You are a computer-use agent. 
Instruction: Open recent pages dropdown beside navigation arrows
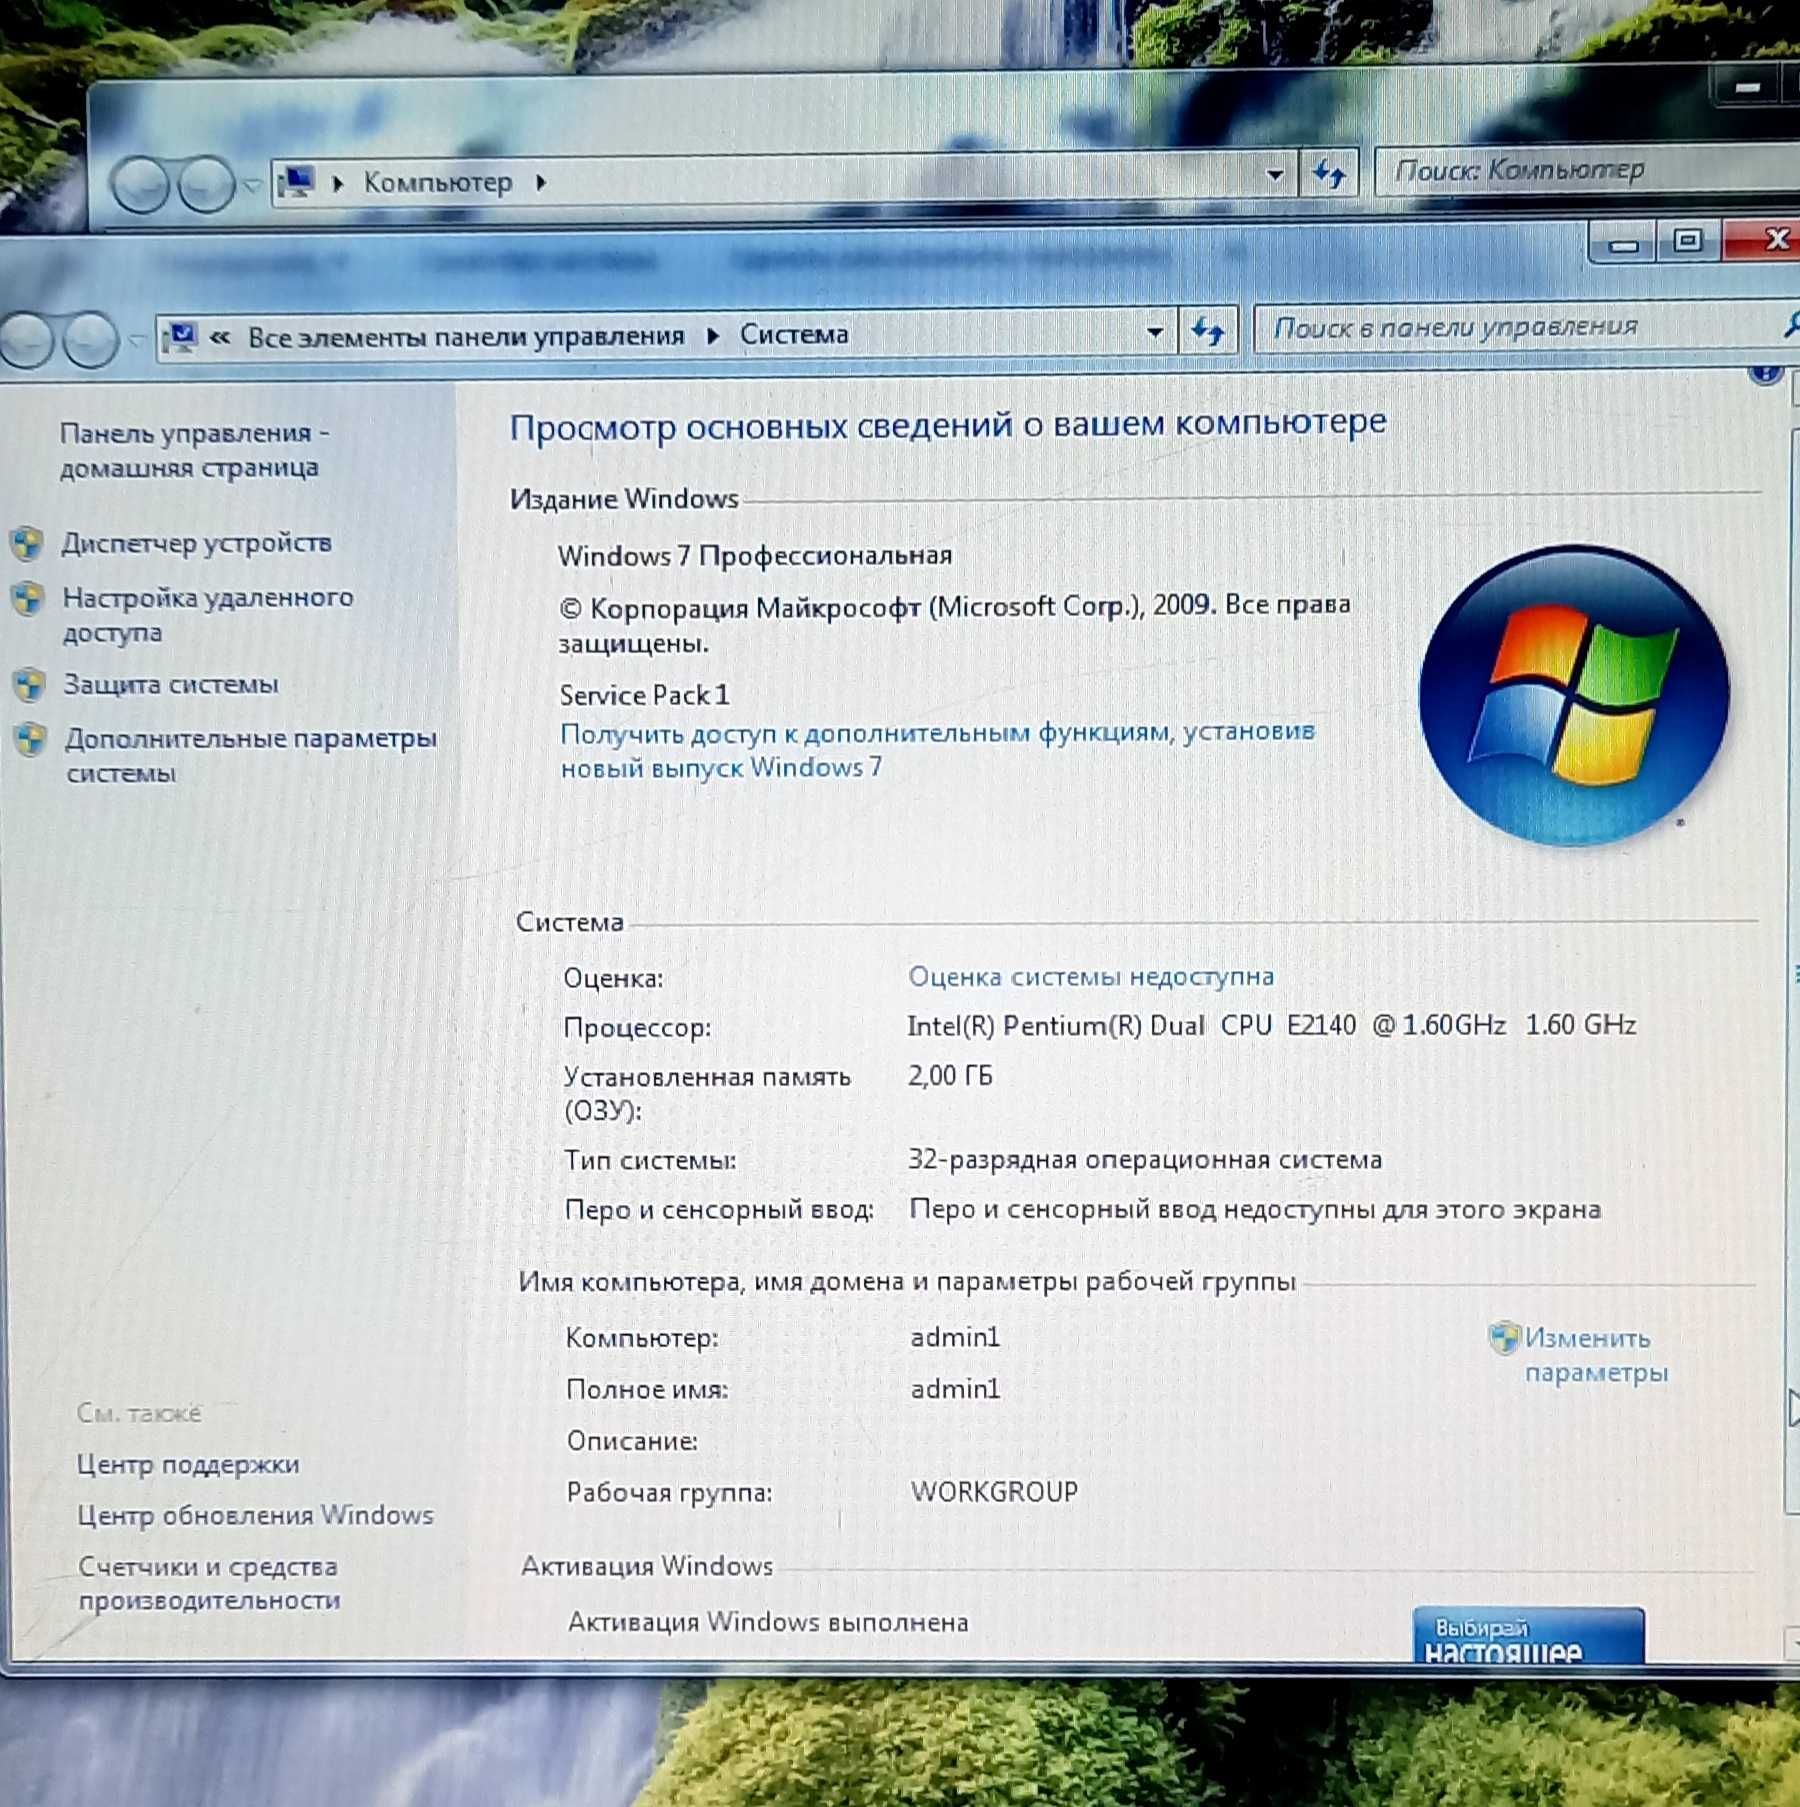[137, 342]
